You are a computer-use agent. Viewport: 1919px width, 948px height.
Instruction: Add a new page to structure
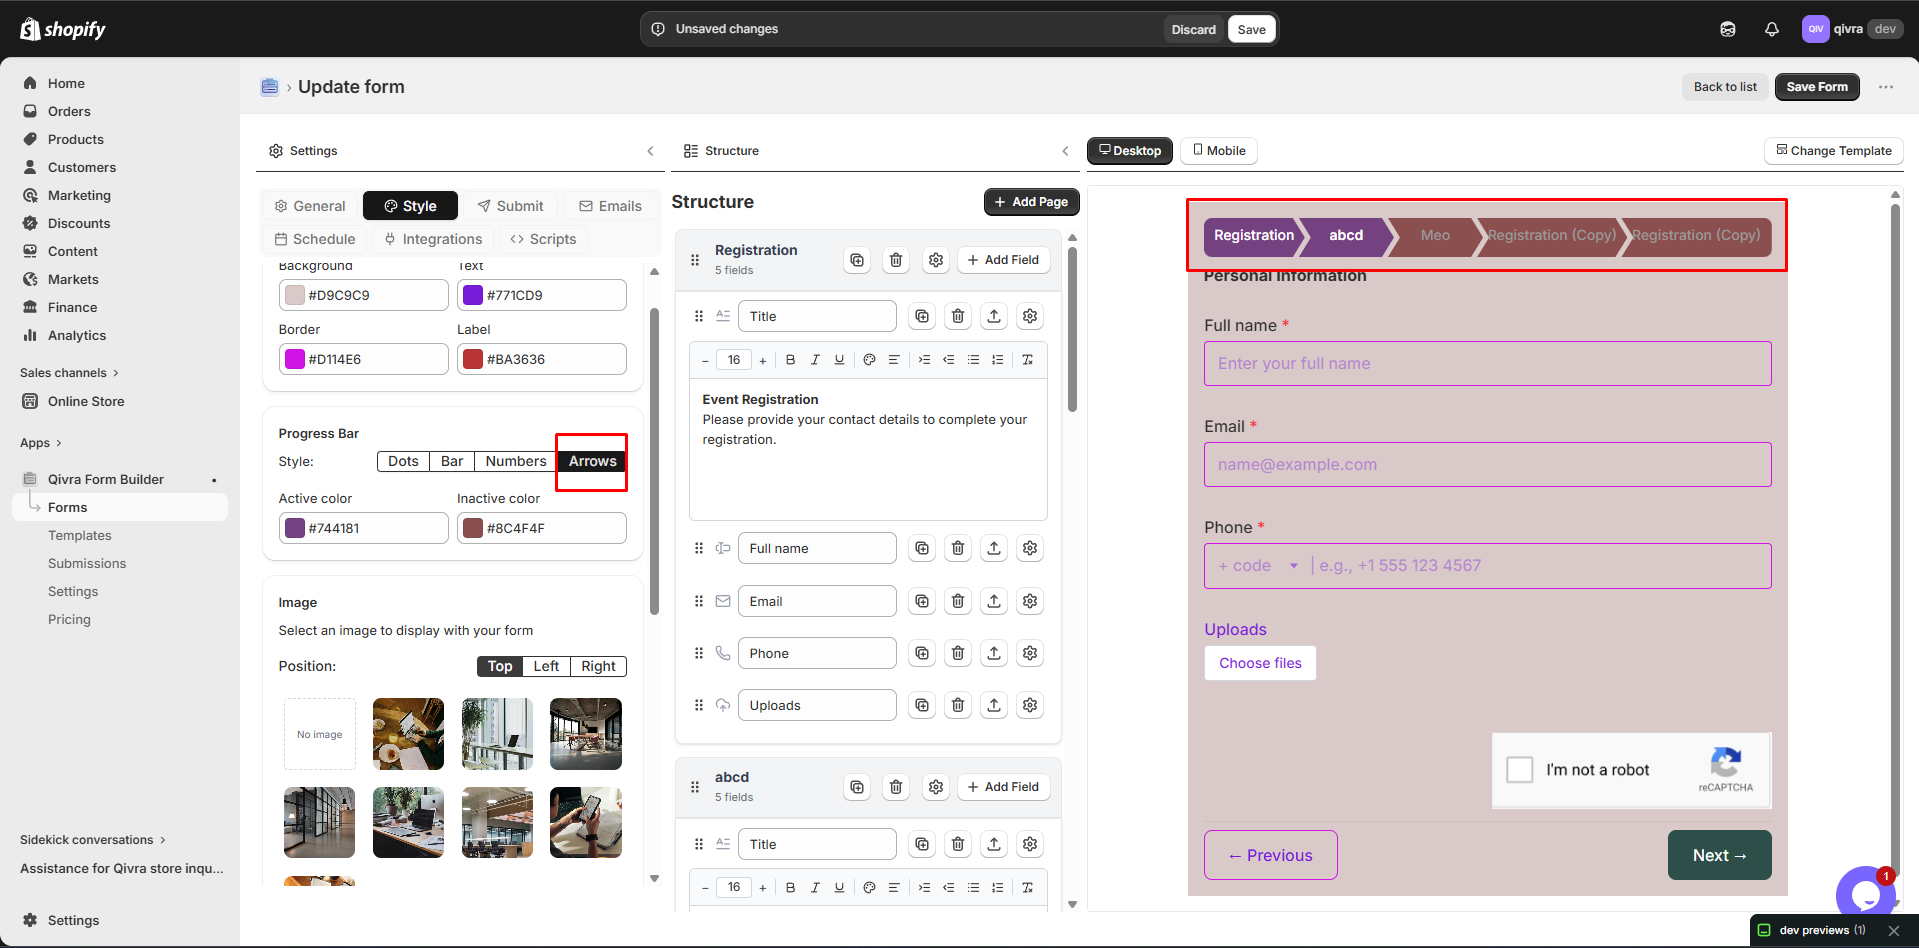coord(1032,202)
